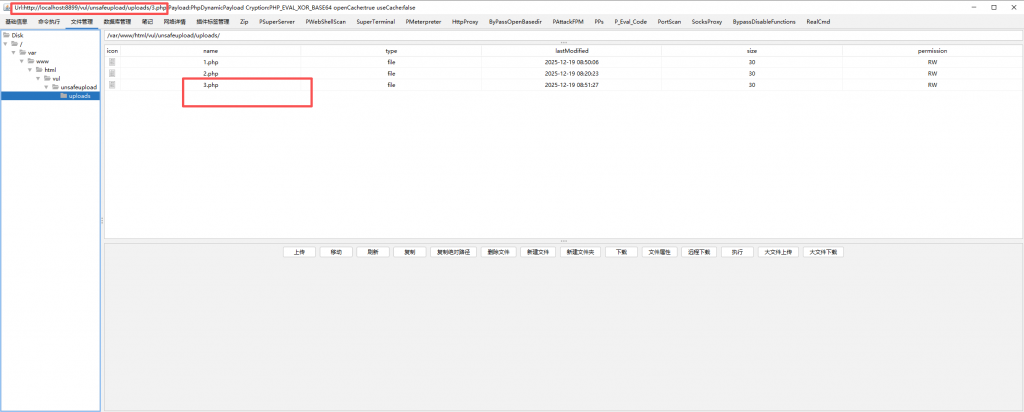Collapse the vul tree node arrow
The height and width of the screenshot is (412, 1024).
pyautogui.click(x=37, y=78)
